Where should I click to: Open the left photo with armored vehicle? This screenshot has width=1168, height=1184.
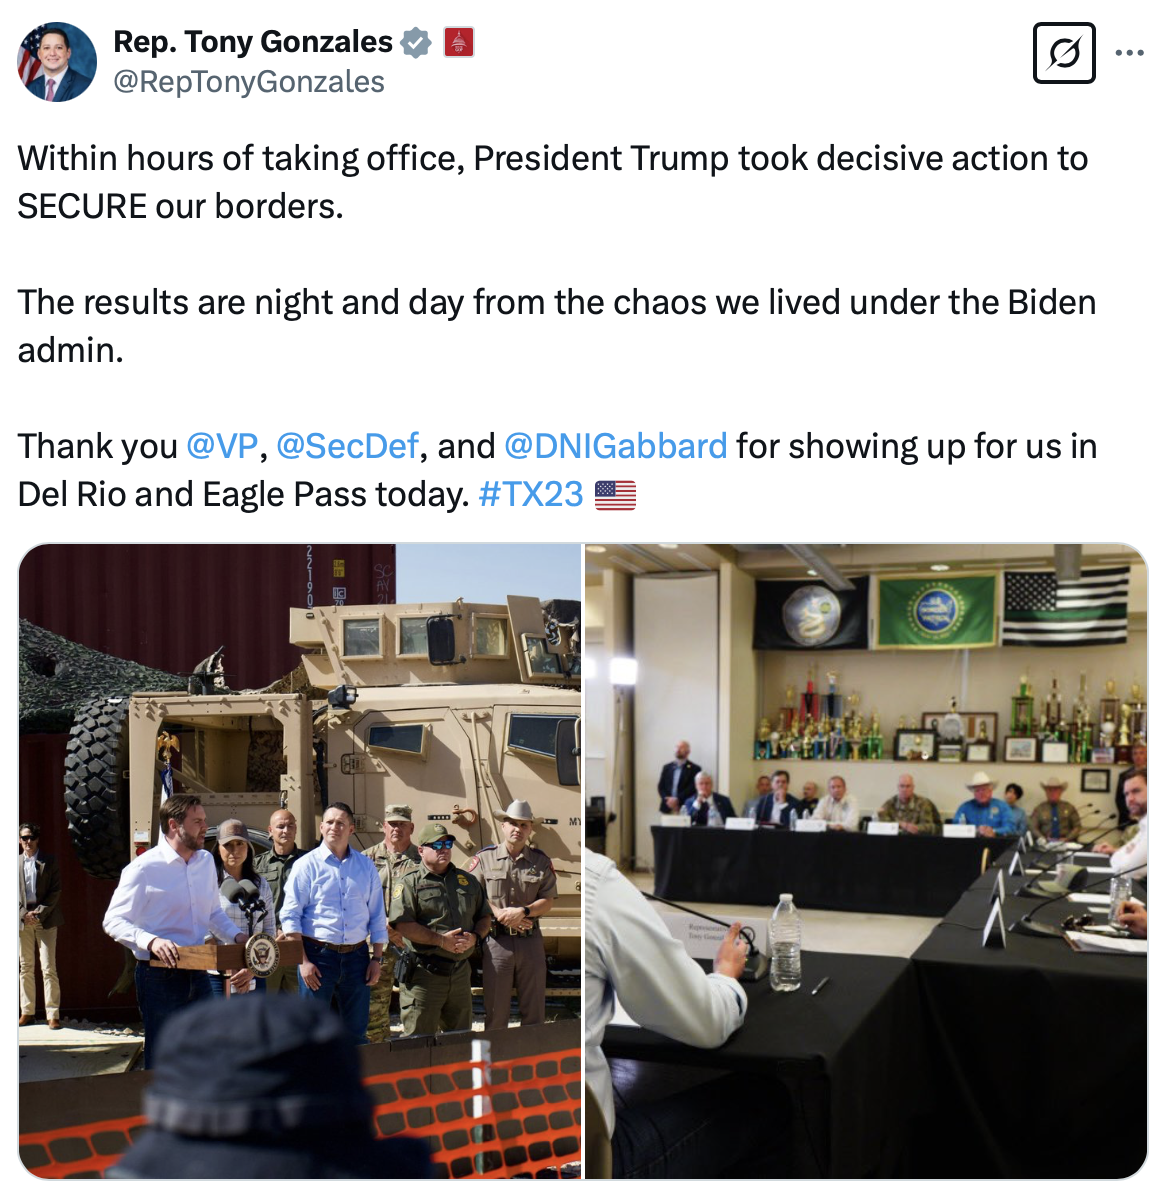point(300,861)
